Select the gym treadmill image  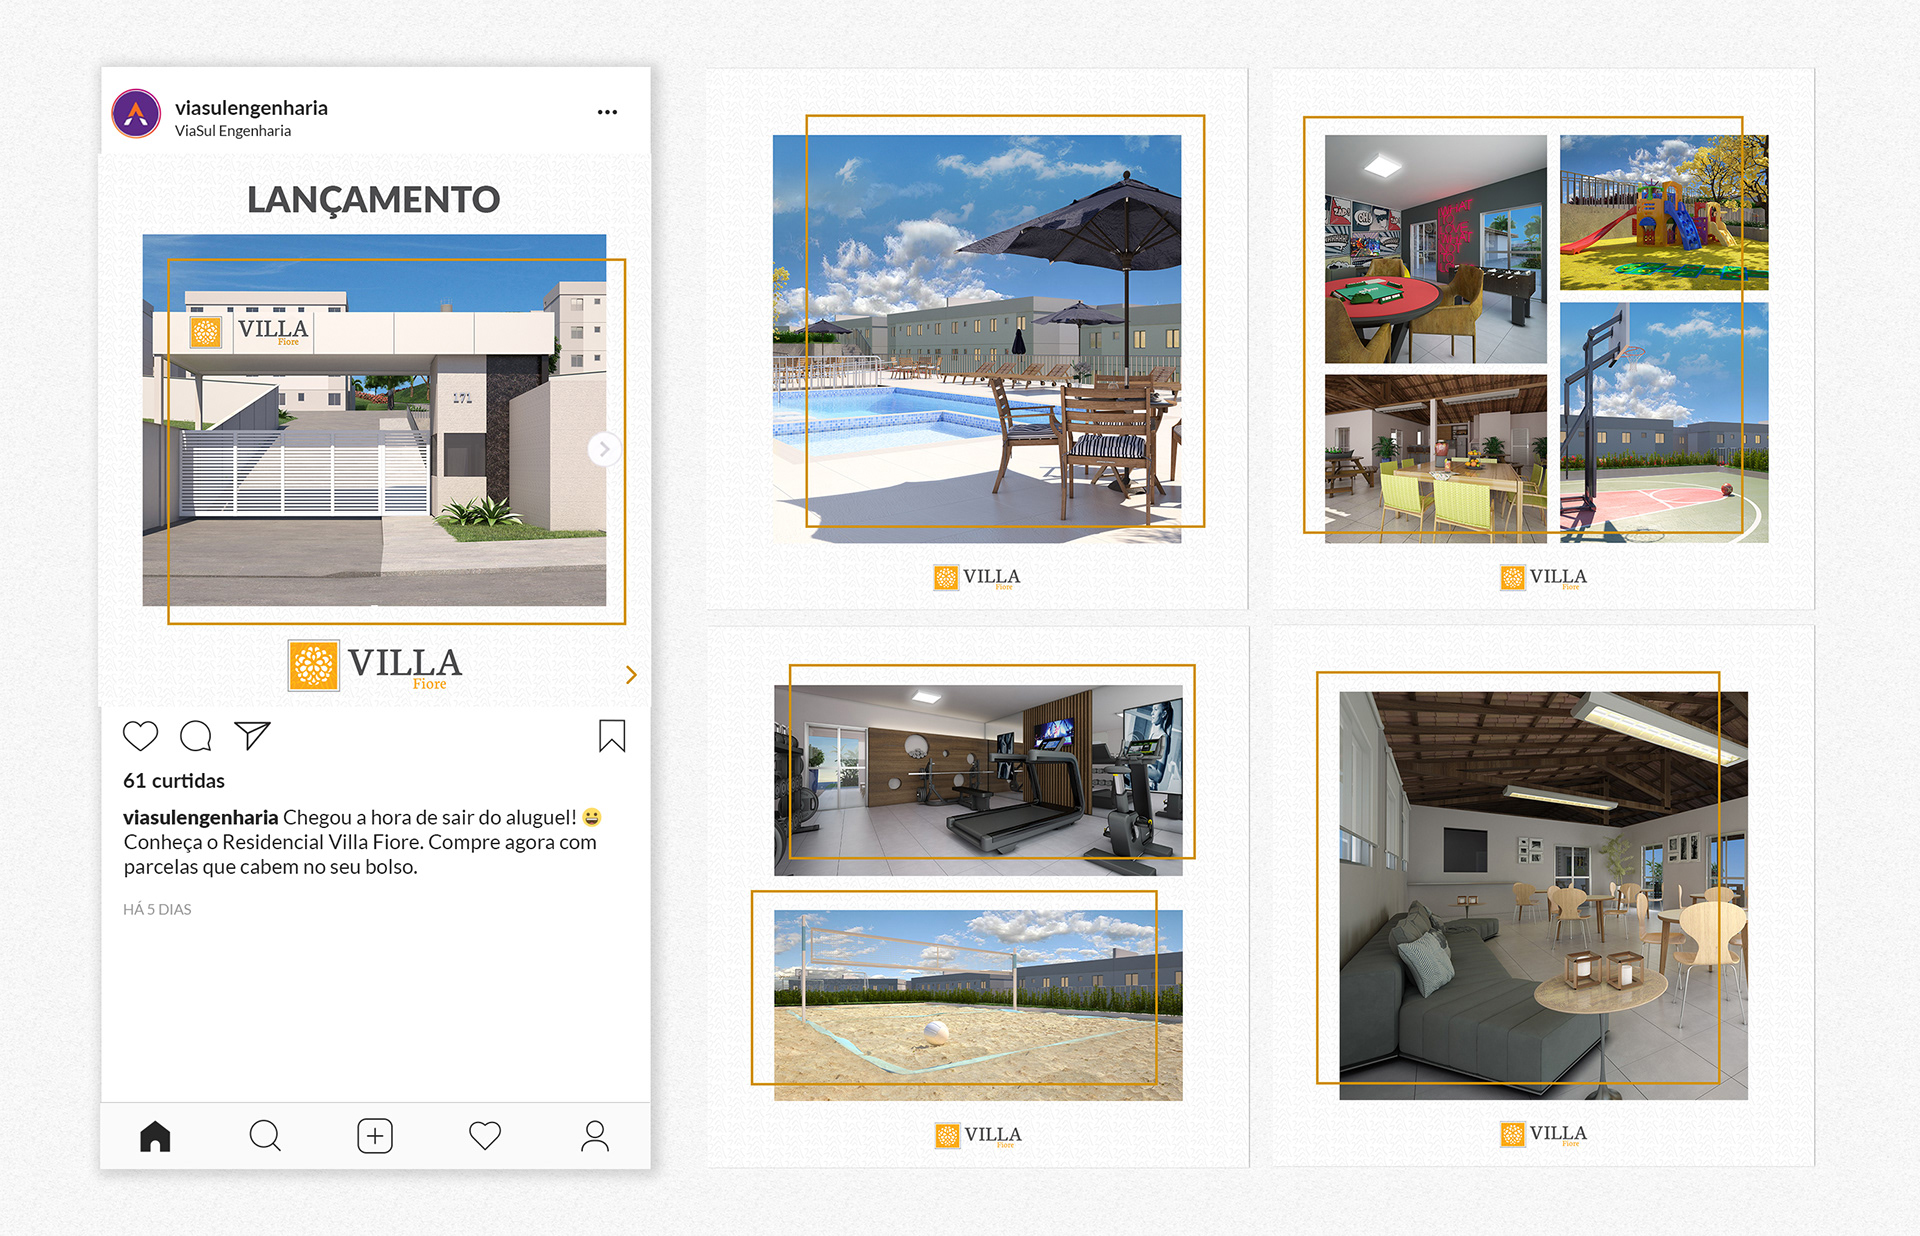978,780
